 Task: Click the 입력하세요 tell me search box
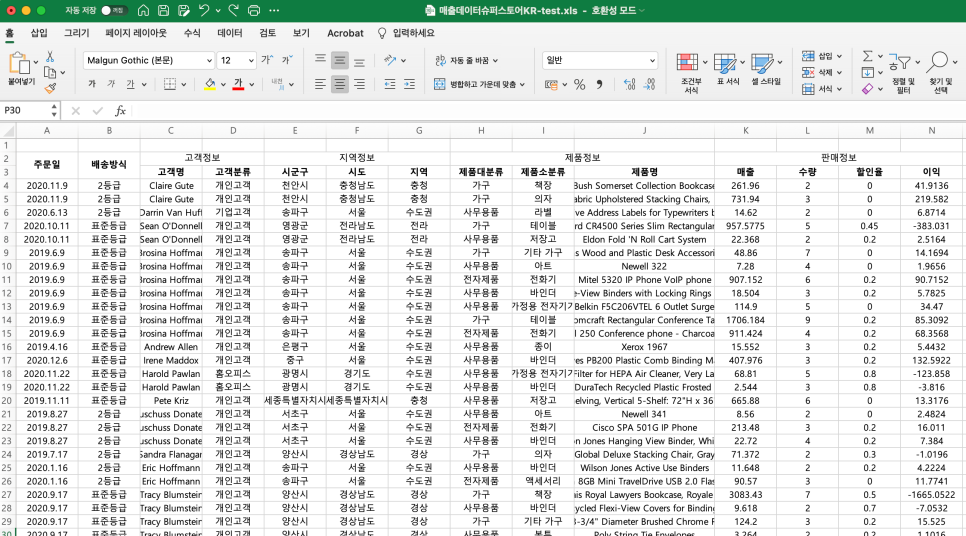coord(407,33)
